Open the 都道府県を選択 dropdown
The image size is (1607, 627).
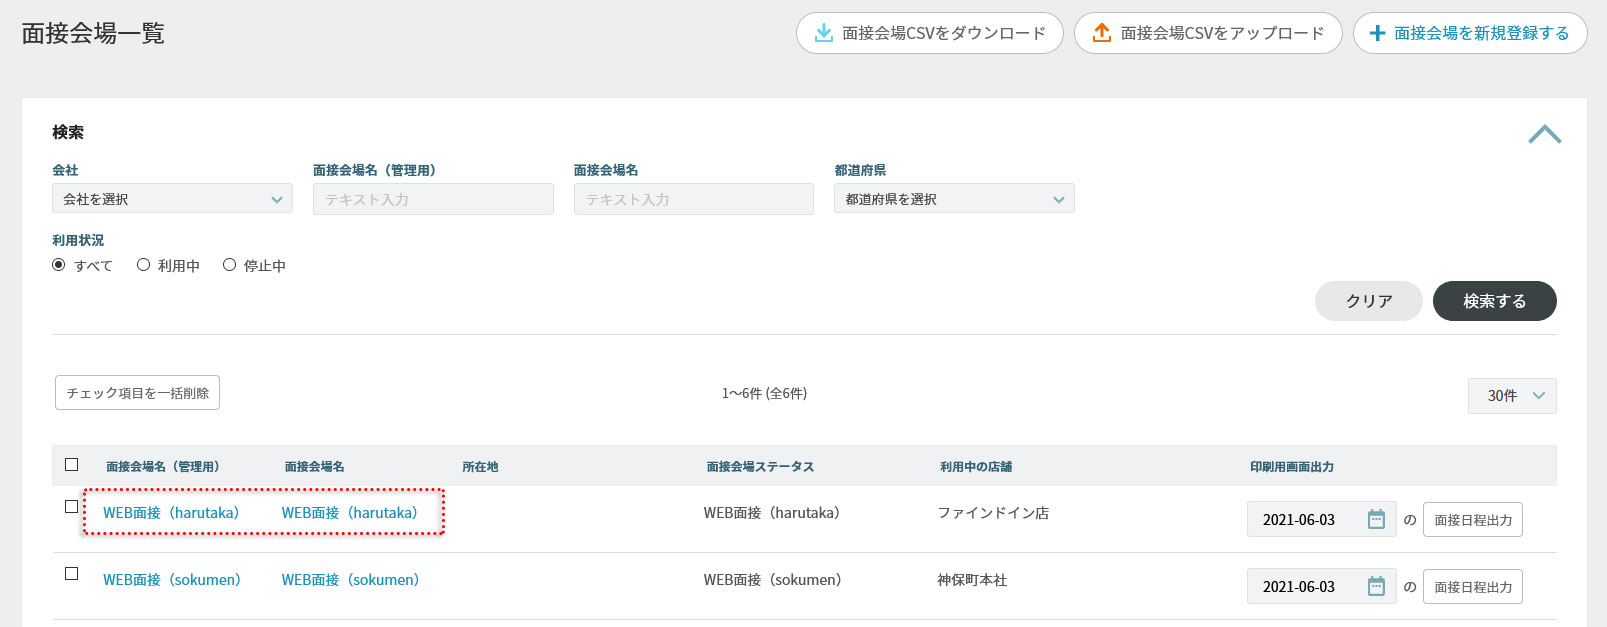pyautogui.click(x=954, y=199)
